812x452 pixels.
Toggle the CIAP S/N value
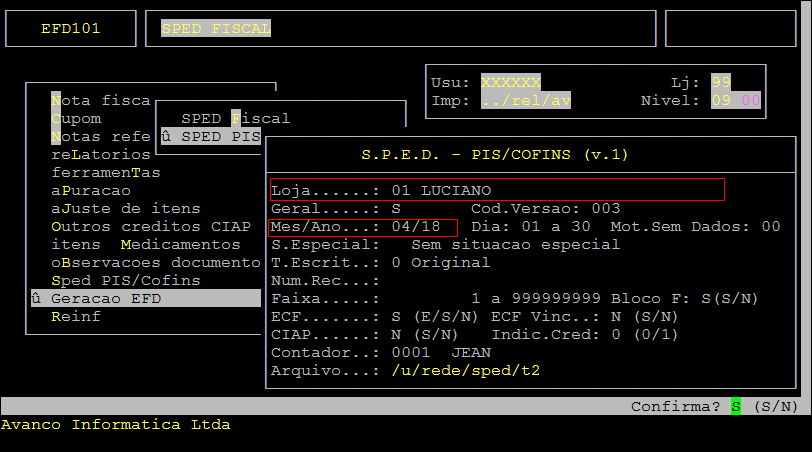[x=397, y=335]
